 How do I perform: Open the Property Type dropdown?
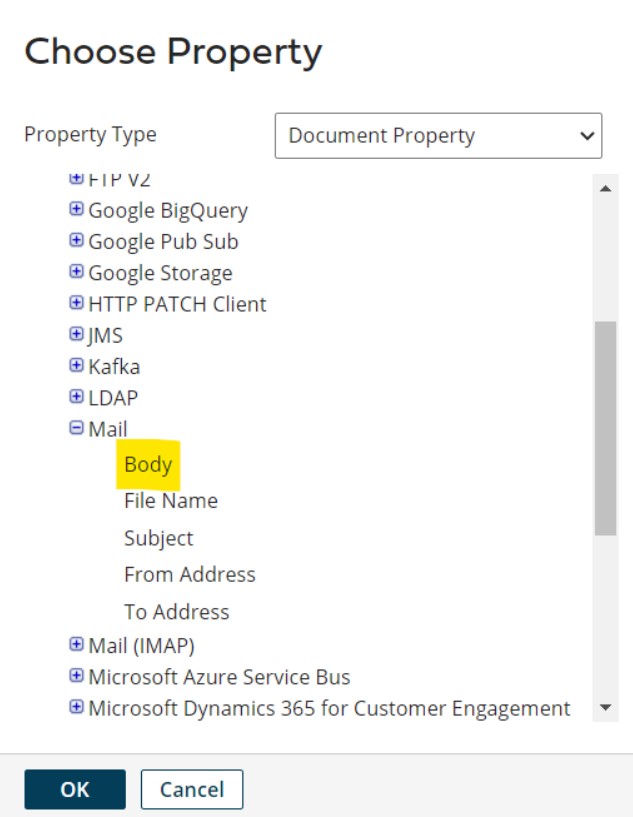[438, 136]
